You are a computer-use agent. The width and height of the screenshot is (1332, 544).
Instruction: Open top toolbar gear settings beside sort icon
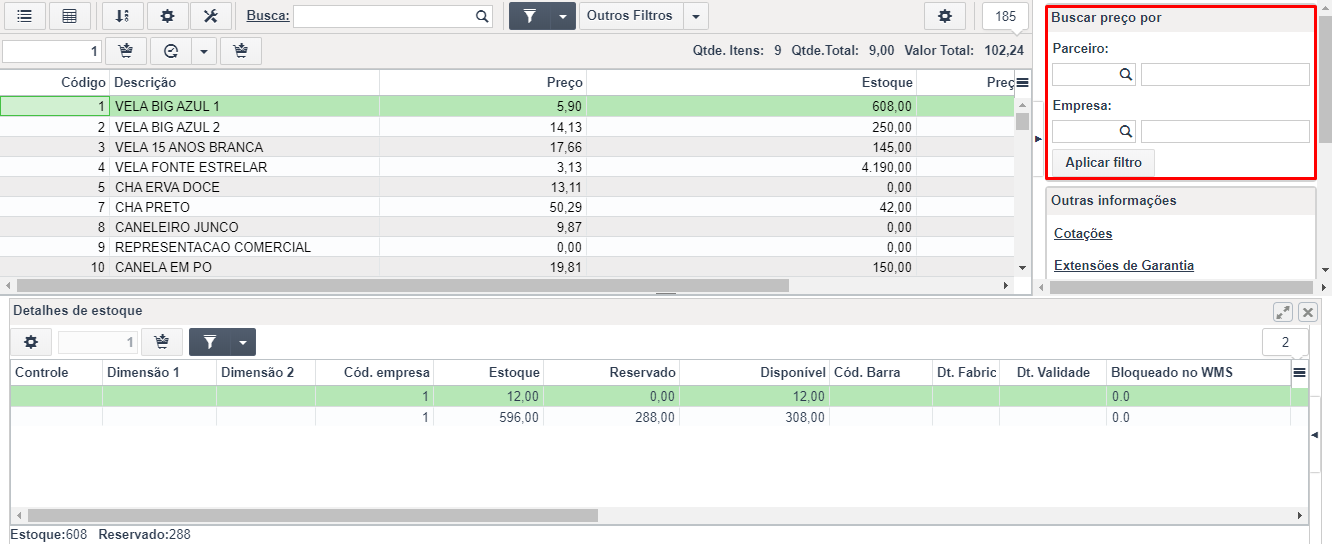(x=167, y=16)
